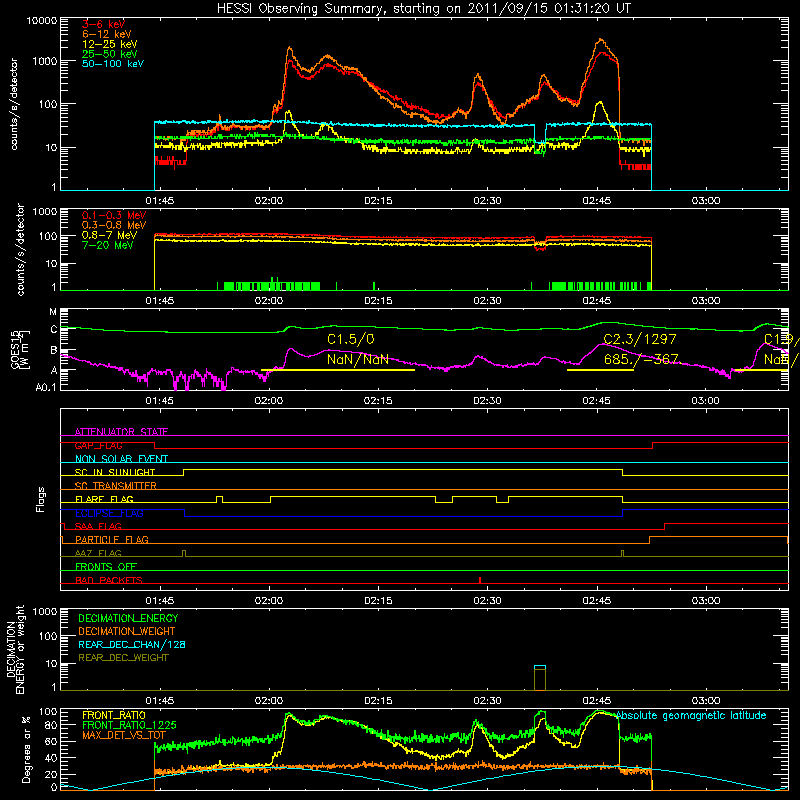
Task: Click the FRONT_RATIO_1225 legend entry
Action: tap(129, 725)
